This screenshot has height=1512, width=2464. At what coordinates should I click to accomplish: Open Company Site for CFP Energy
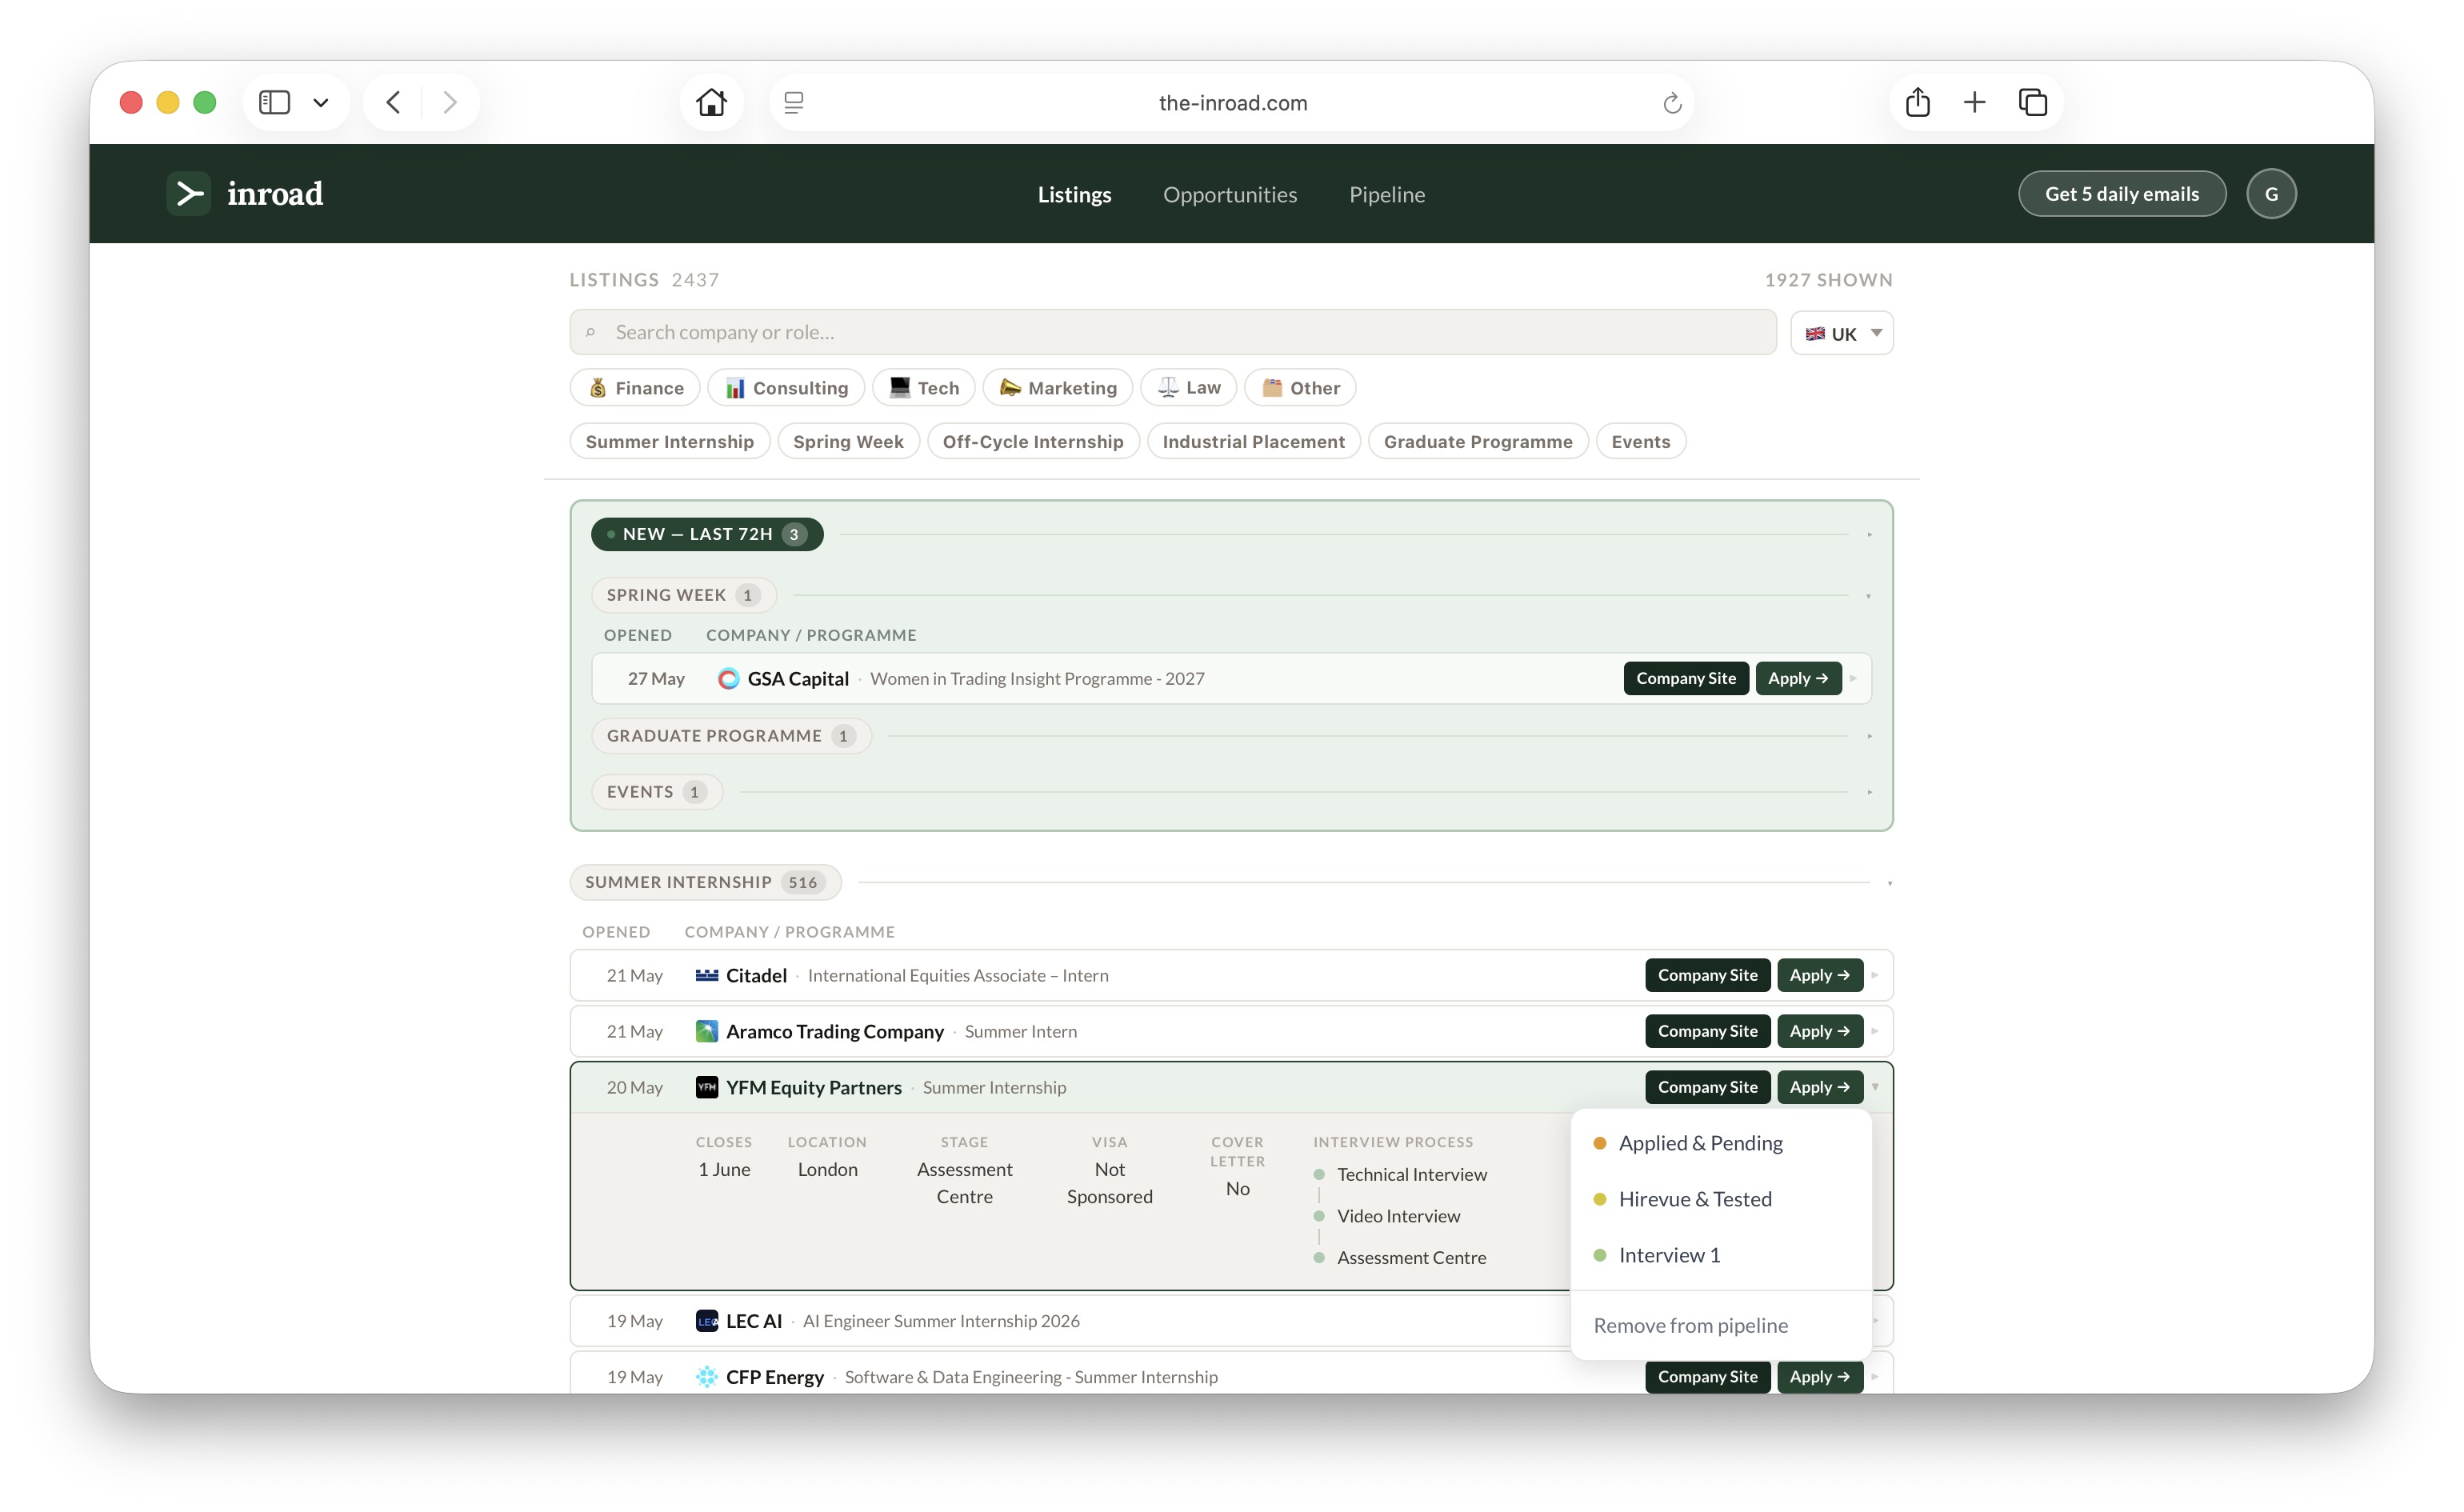(x=1707, y=1377)
